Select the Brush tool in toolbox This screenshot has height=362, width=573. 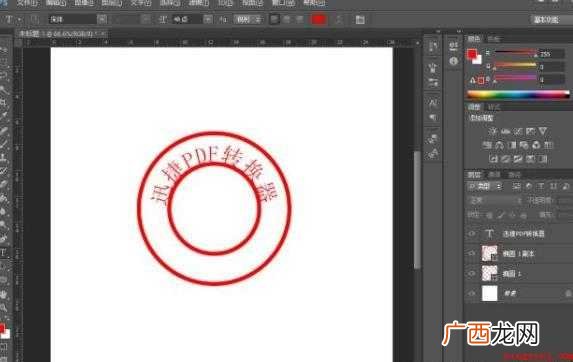point(4,144)
